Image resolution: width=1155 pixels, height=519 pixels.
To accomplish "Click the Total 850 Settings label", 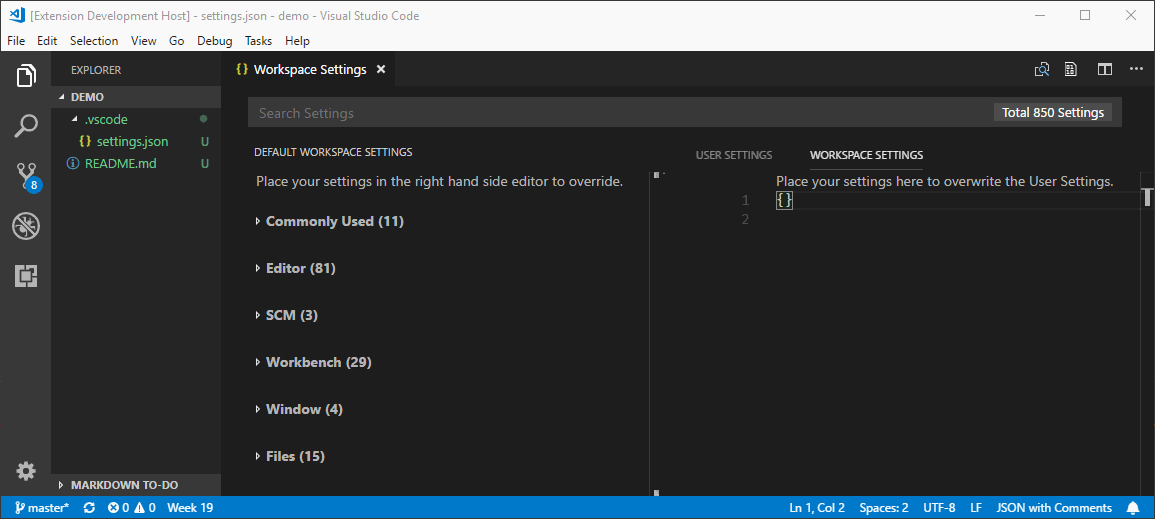I will point(1053,113).
